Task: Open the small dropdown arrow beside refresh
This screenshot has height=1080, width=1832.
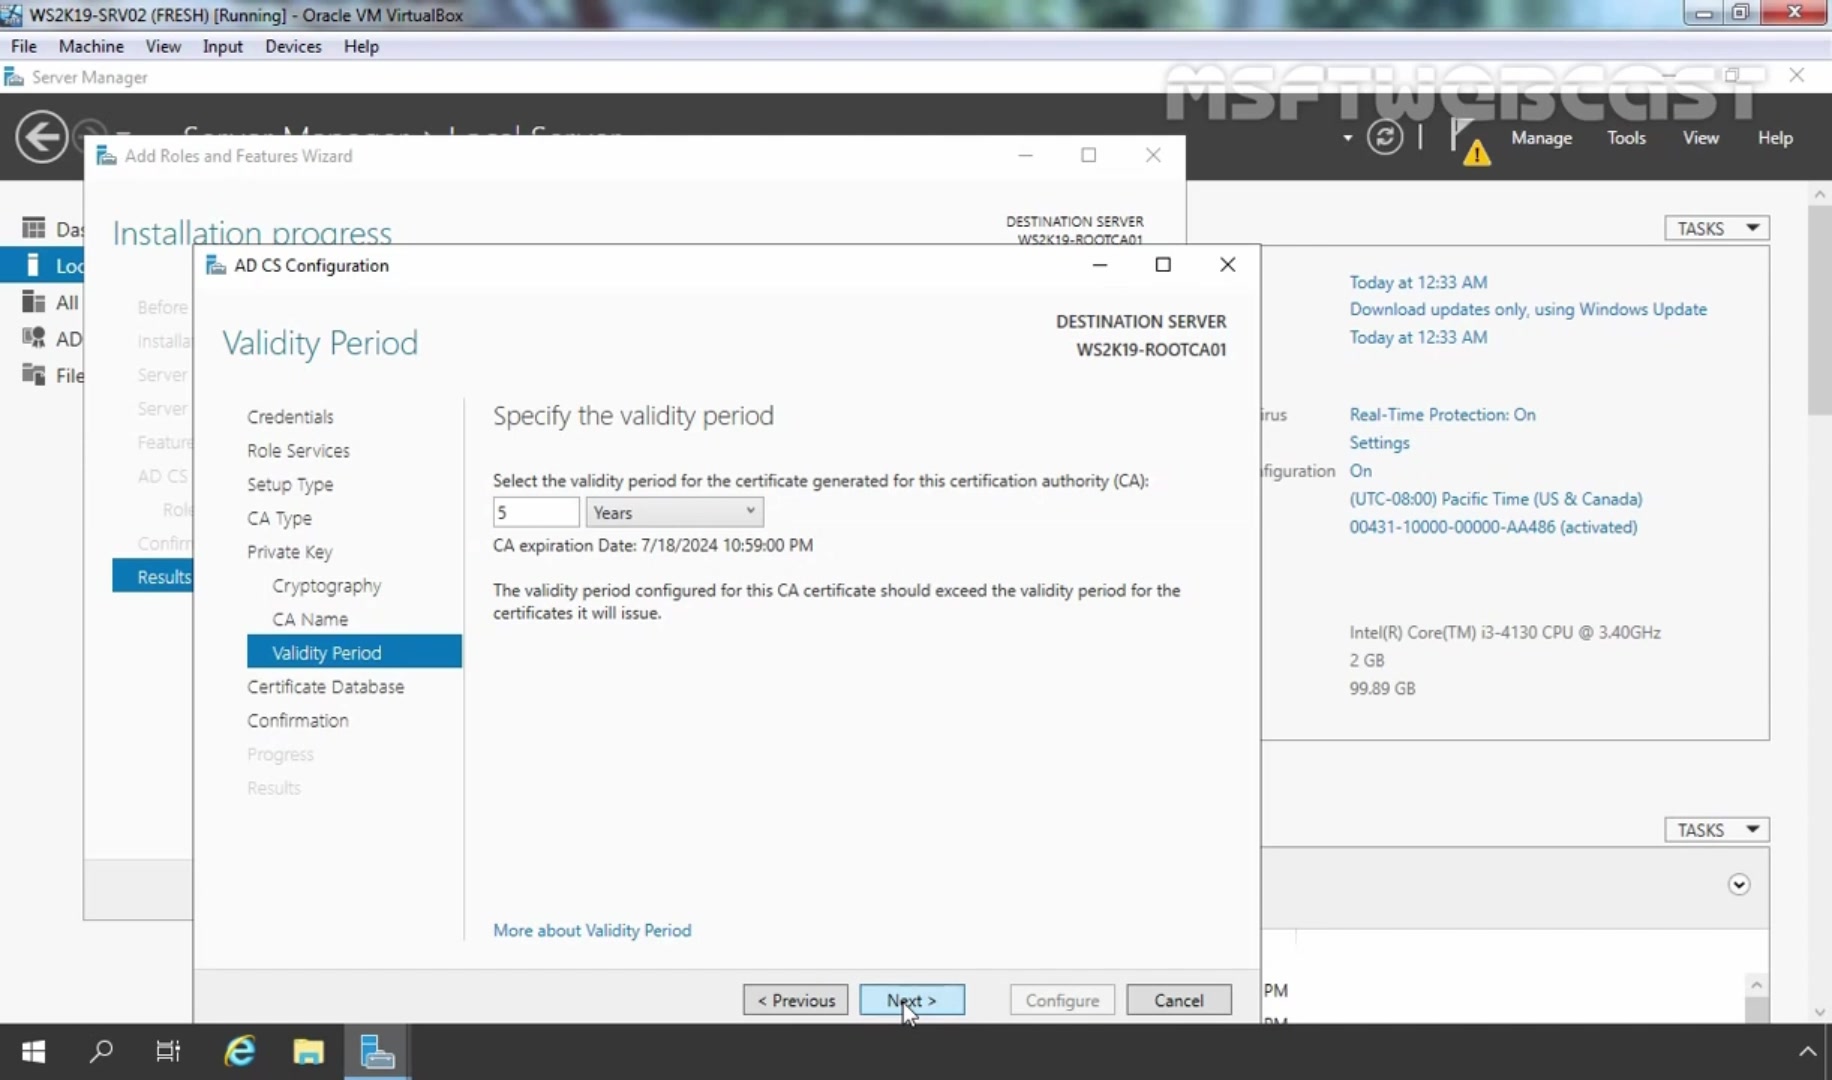Action: 1347,138
